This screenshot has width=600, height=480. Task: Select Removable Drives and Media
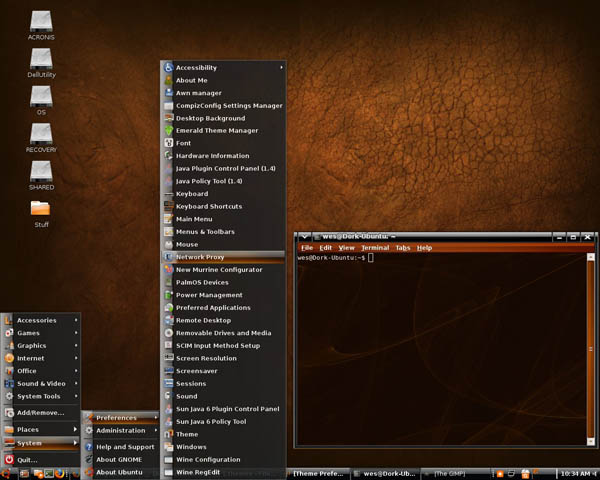223,333
